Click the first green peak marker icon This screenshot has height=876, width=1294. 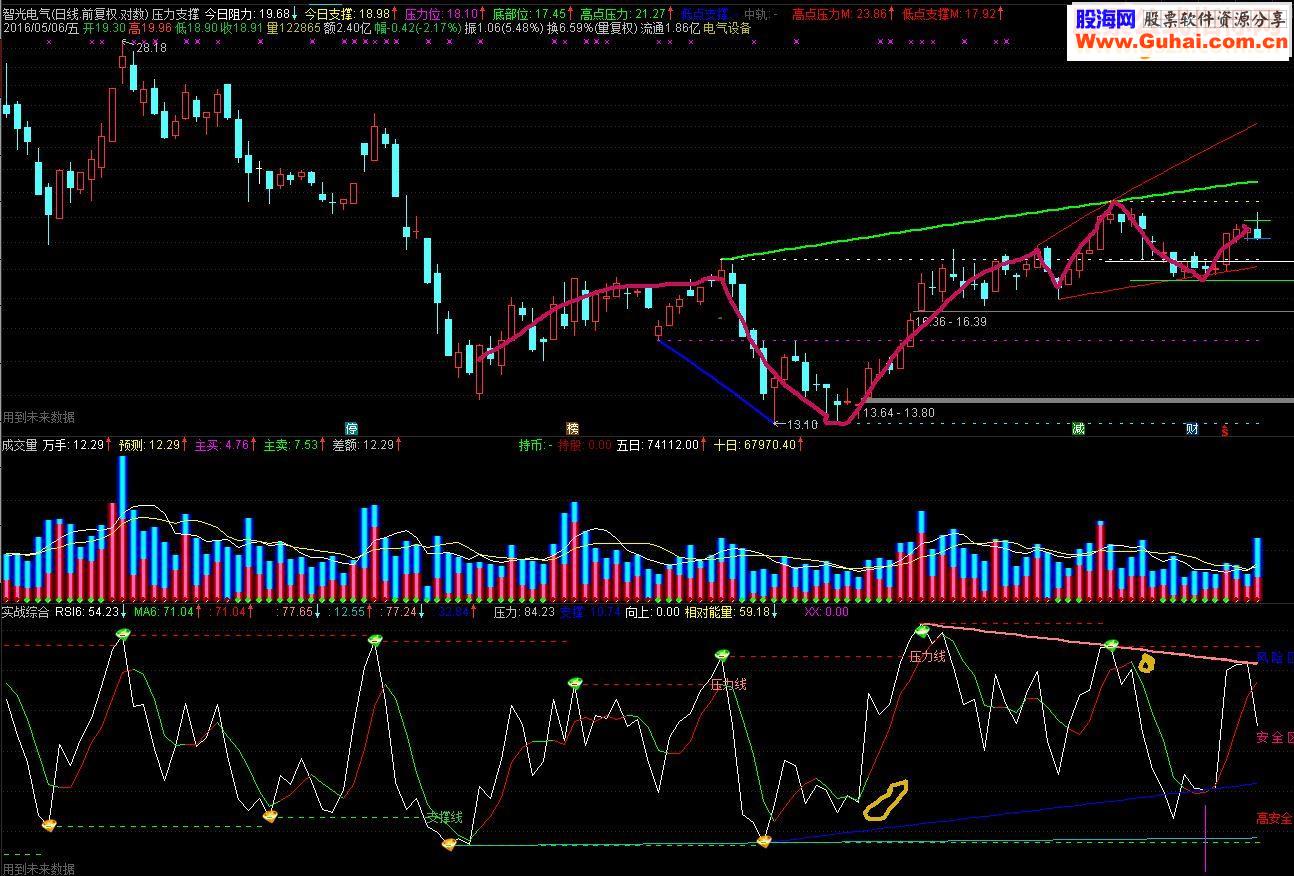pyautogui.click(x=124, y=634)
